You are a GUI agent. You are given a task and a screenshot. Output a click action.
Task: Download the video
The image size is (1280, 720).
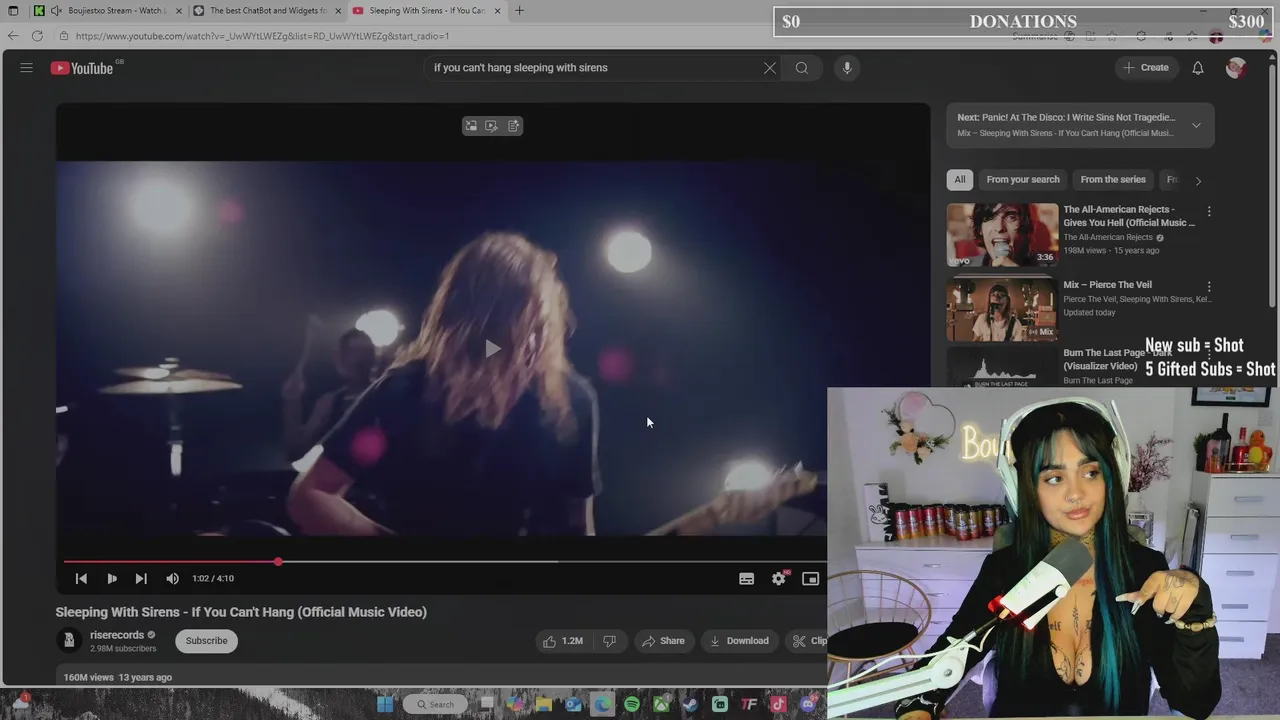click(x=740, y=641)
